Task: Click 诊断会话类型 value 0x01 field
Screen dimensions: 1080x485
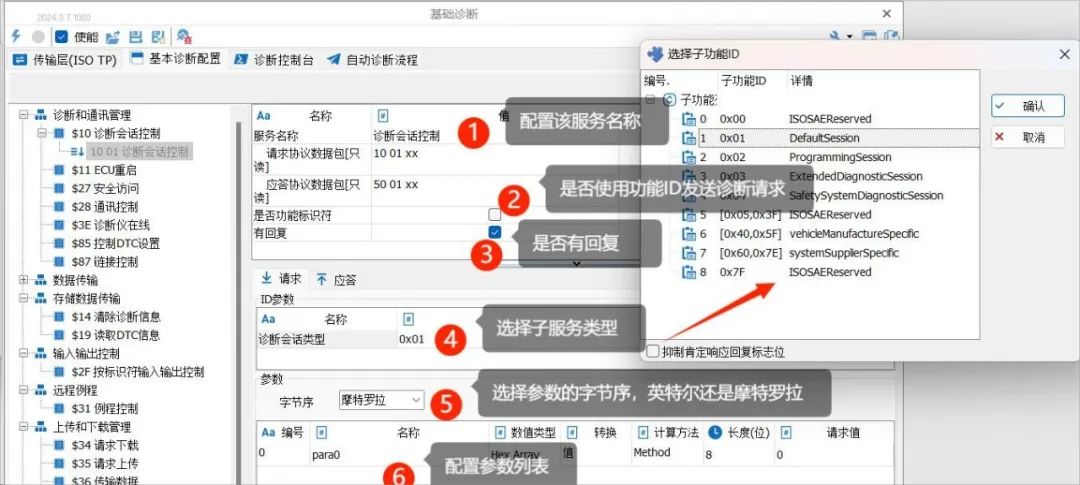Action: tap(410, 339)
